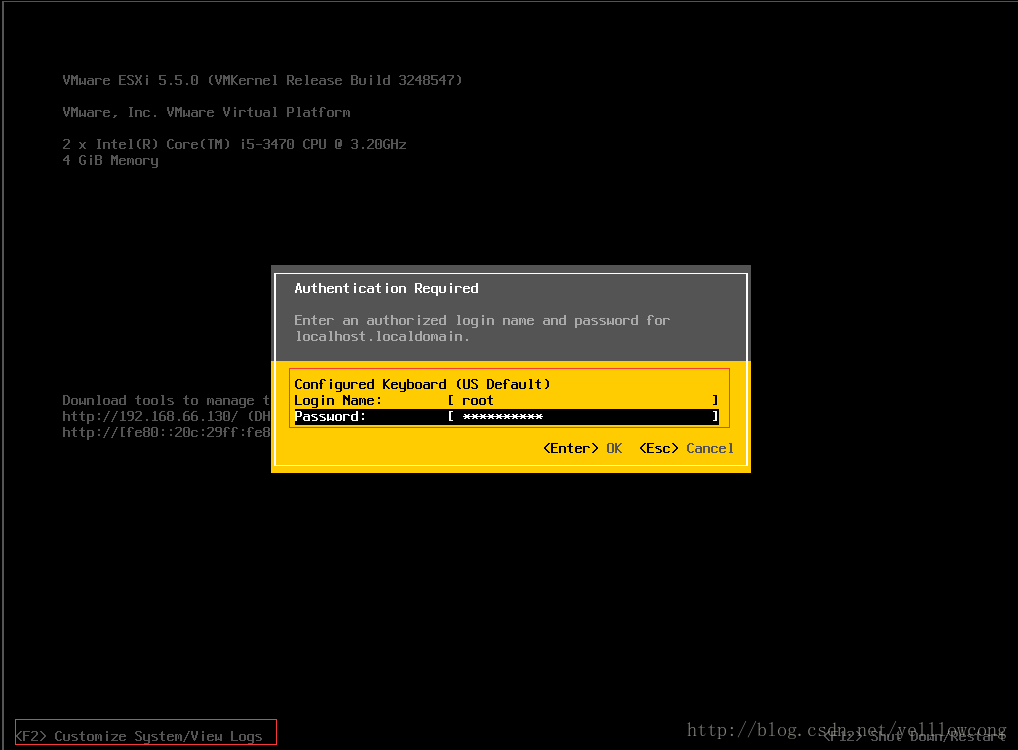This screenshot has height=750, width=1018.
Task: Click the Login Name input field
Action: click(583, 400)
